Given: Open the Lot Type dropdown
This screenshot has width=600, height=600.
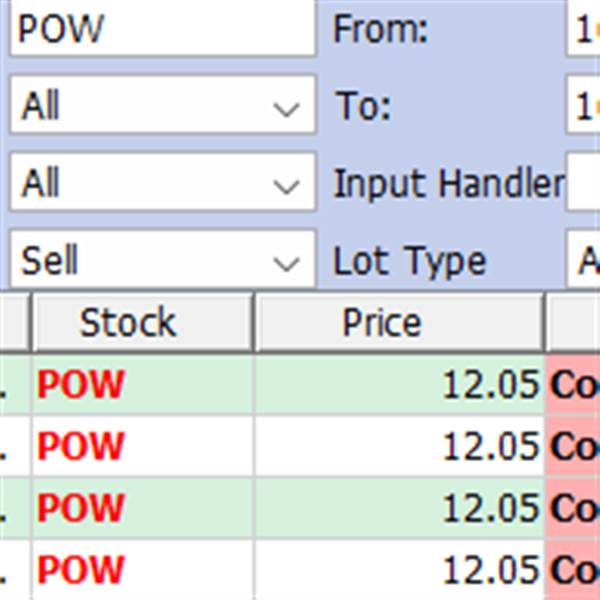Looking at the screenshot, I should [582, 261].
